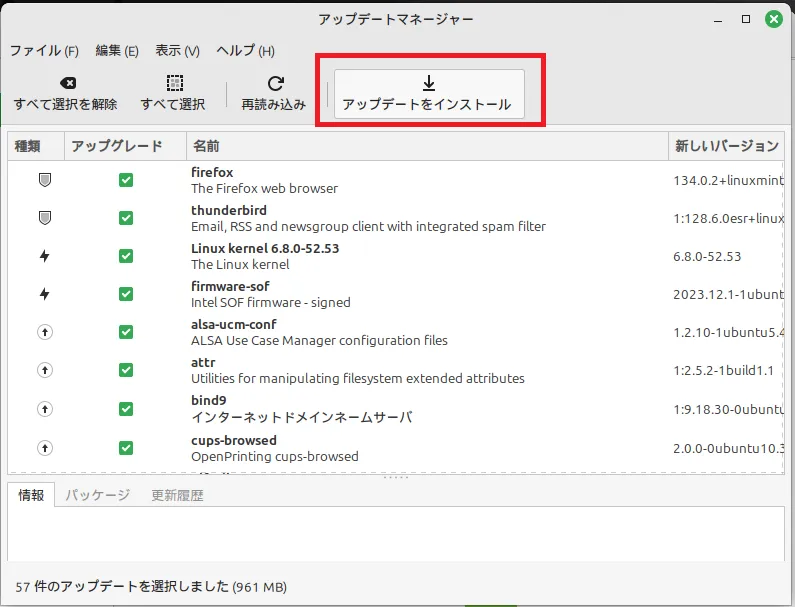Switch to the Update History (更新履歴) tab
795x607 pixels.
(177, 495)
